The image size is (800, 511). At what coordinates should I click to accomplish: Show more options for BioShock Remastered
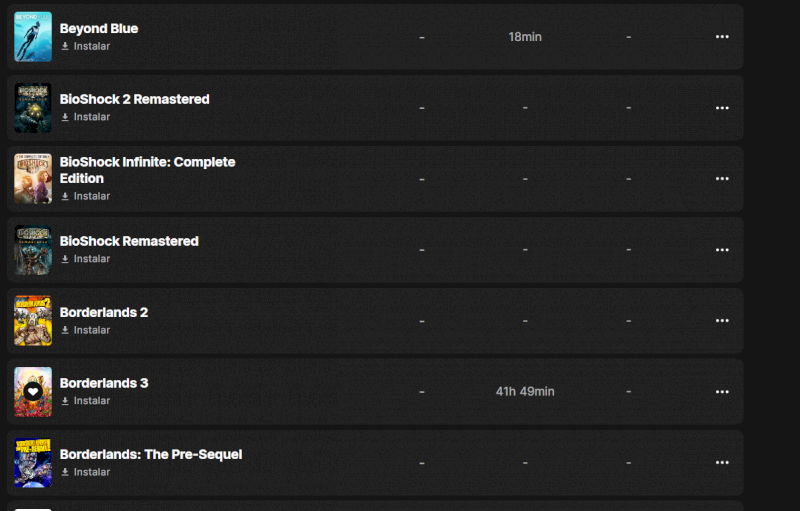point(722,250)
